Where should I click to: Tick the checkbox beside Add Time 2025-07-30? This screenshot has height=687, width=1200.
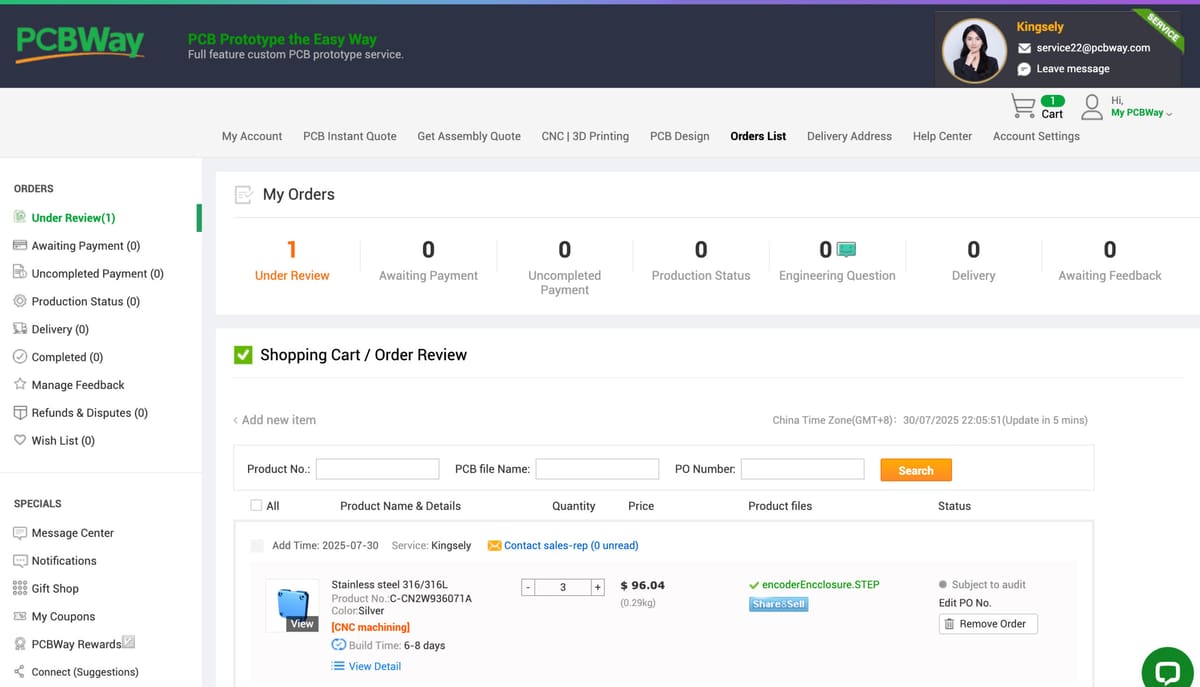point(258,546)
